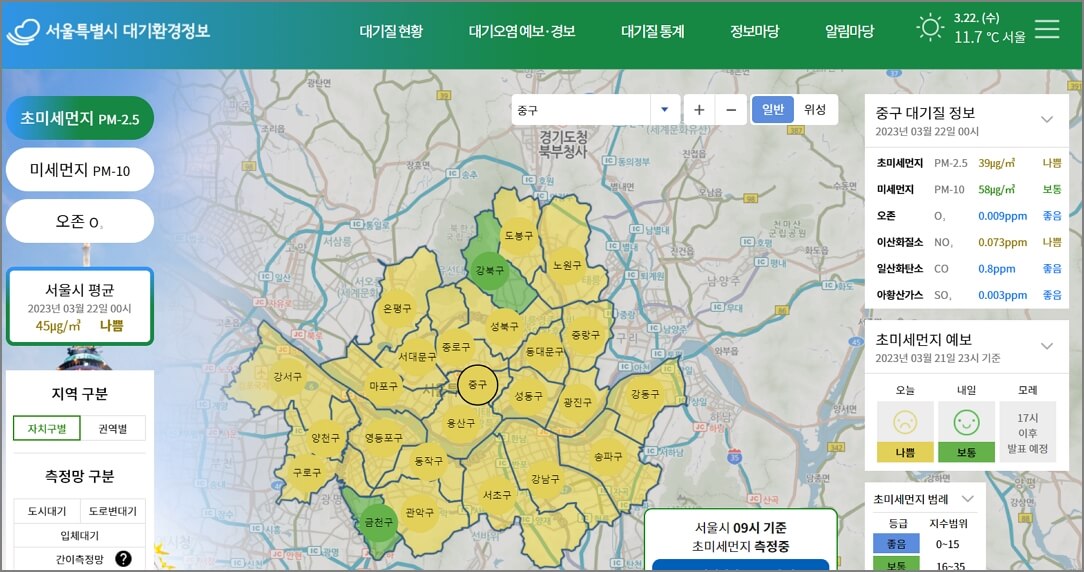Select 금천구 green district marker
The width and height of the screenshot is (1084, 572).
pyautogui.click(x=377, y=522)
